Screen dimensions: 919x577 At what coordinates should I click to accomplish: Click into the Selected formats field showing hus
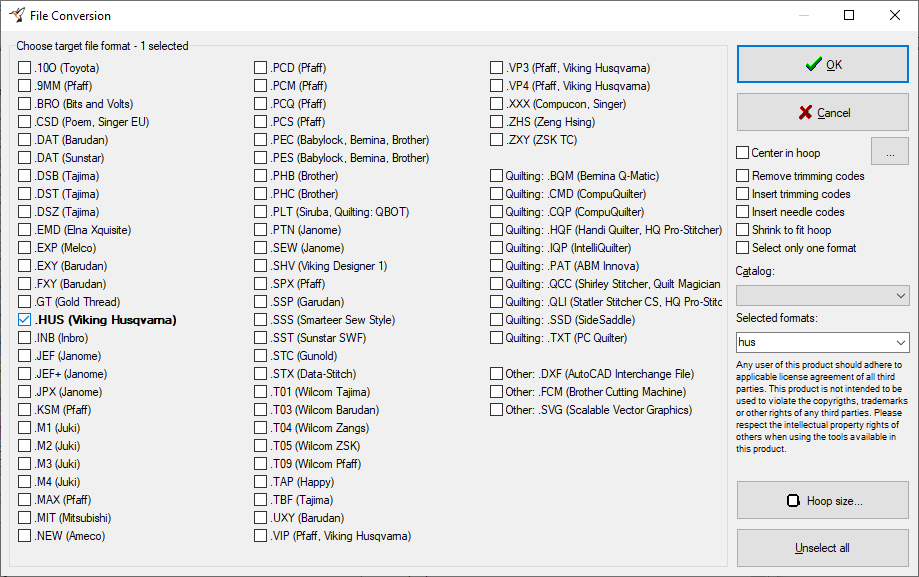815,342
